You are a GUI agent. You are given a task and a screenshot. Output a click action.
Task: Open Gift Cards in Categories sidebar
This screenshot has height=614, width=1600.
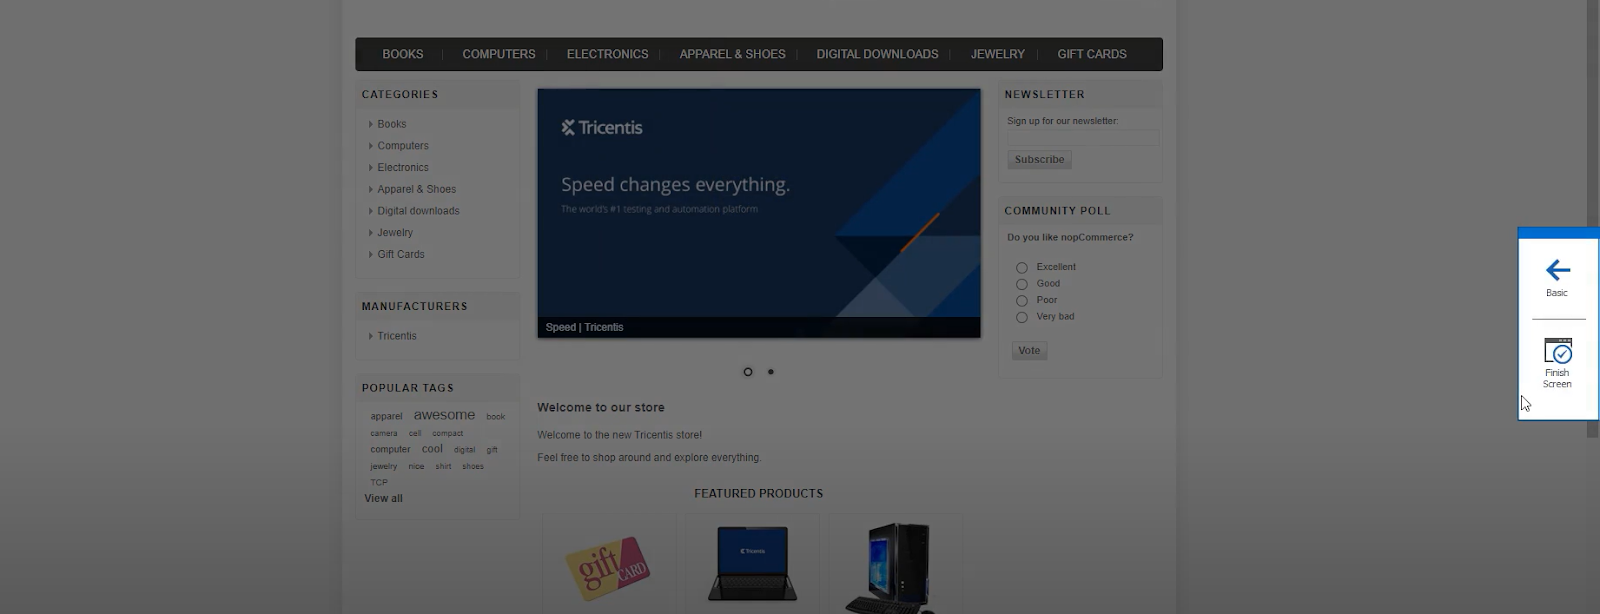point(401,255)
